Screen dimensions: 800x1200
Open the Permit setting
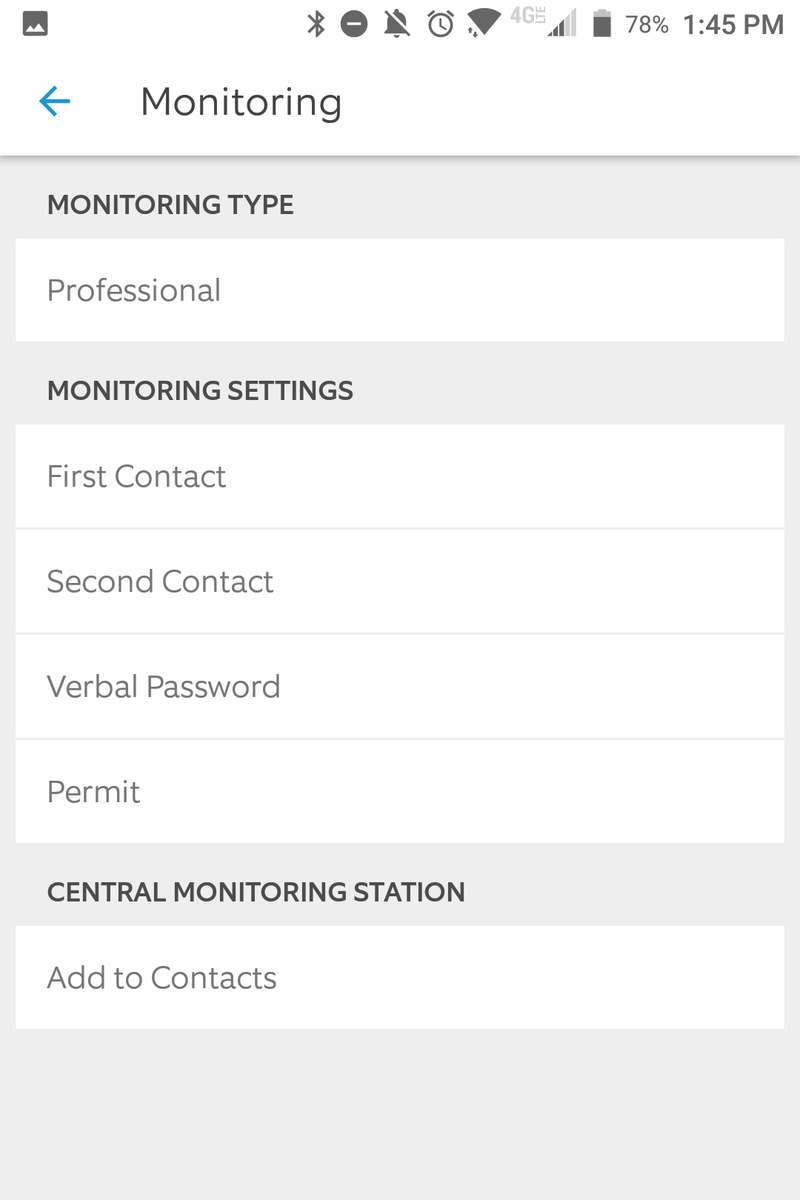click(400, 791)
